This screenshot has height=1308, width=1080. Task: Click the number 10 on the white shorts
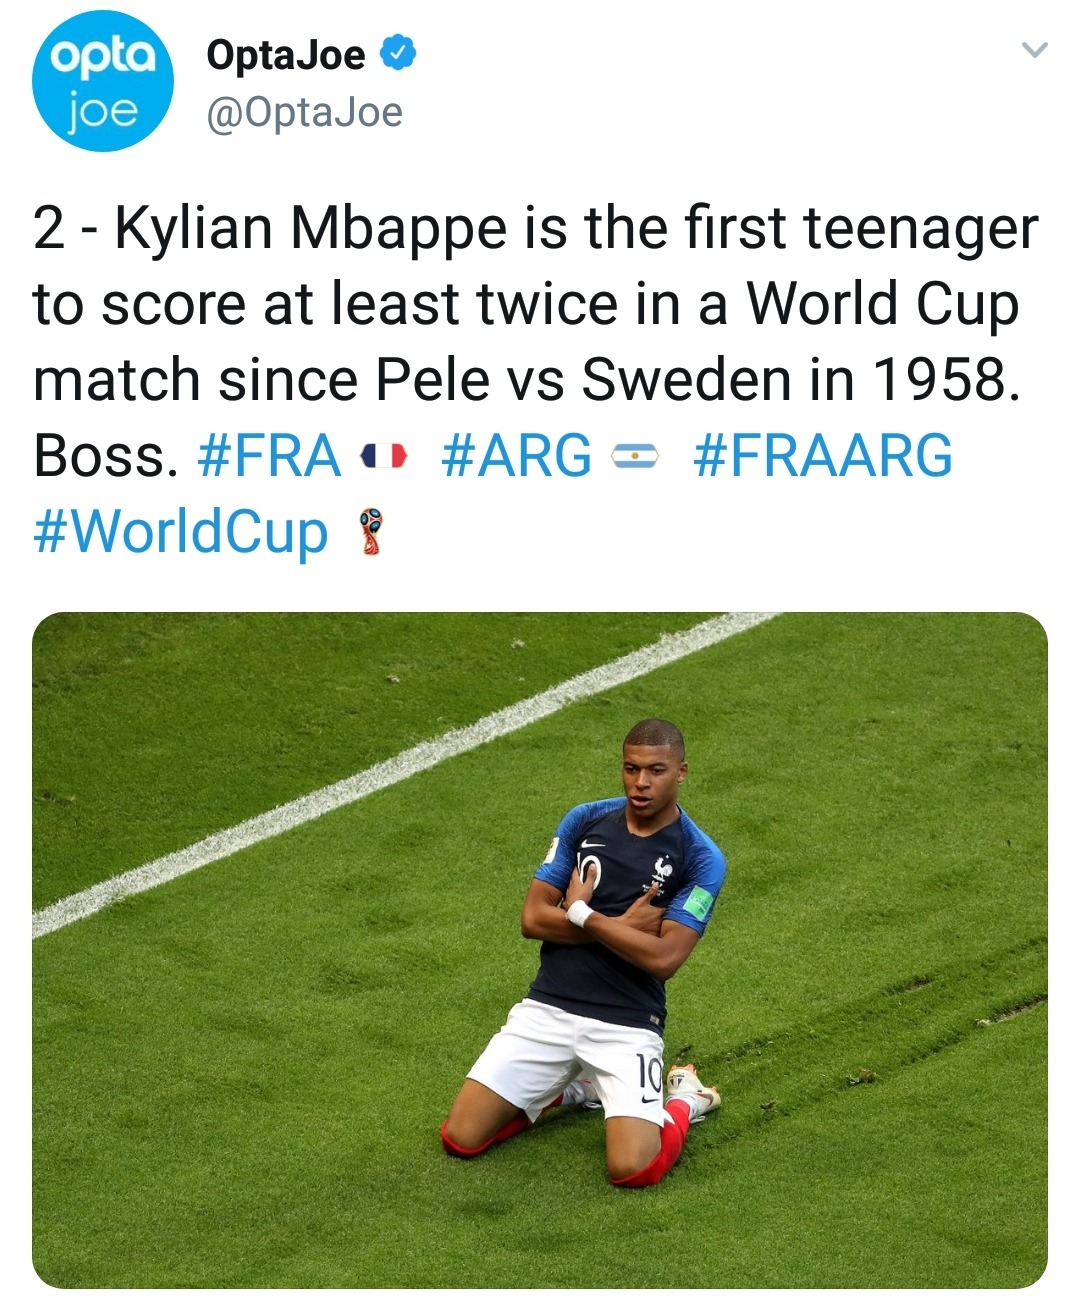click(x=649, y=1074)
